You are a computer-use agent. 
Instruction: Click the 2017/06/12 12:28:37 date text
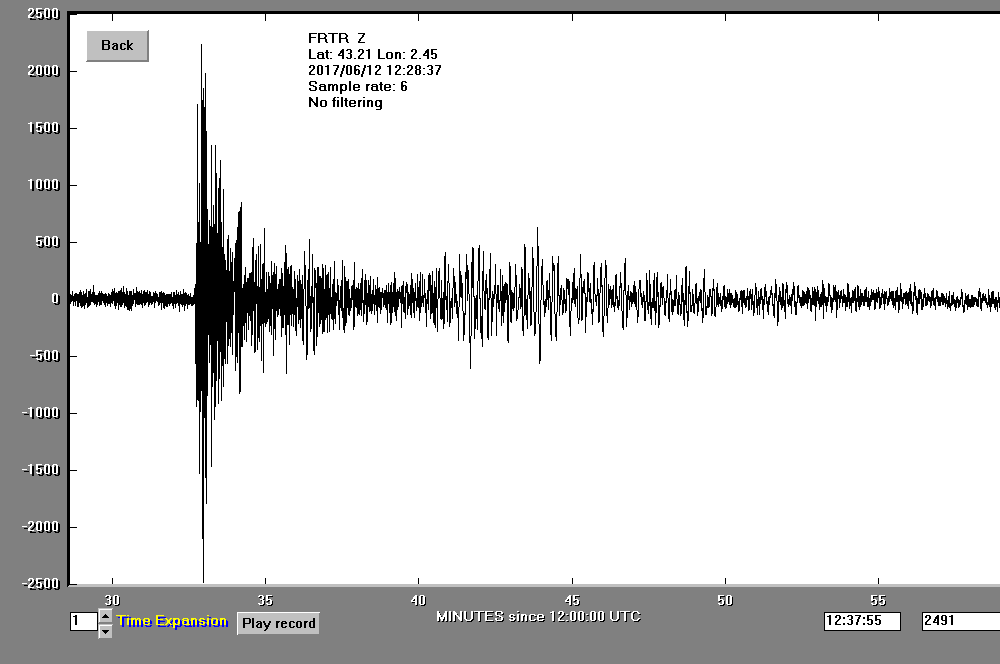pos(374,70)
